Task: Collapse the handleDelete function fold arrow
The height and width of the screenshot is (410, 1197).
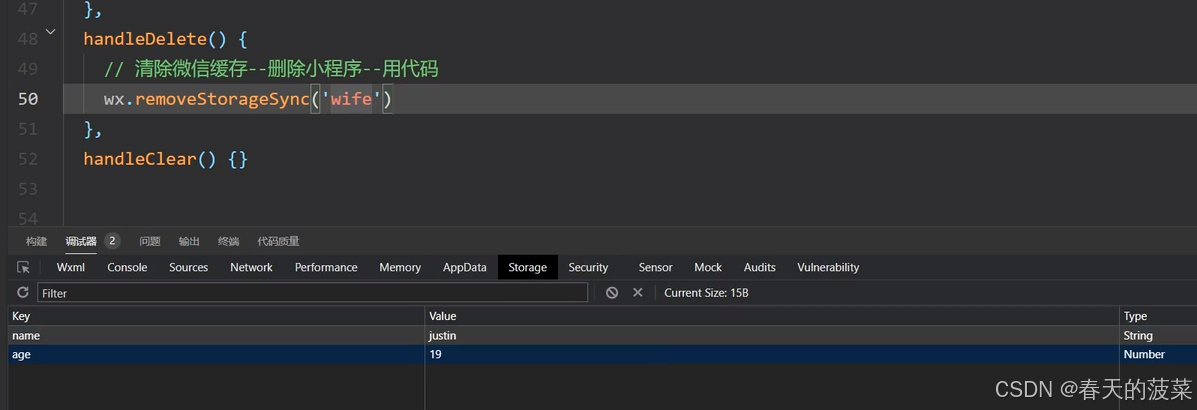Action: click(50, 32)
